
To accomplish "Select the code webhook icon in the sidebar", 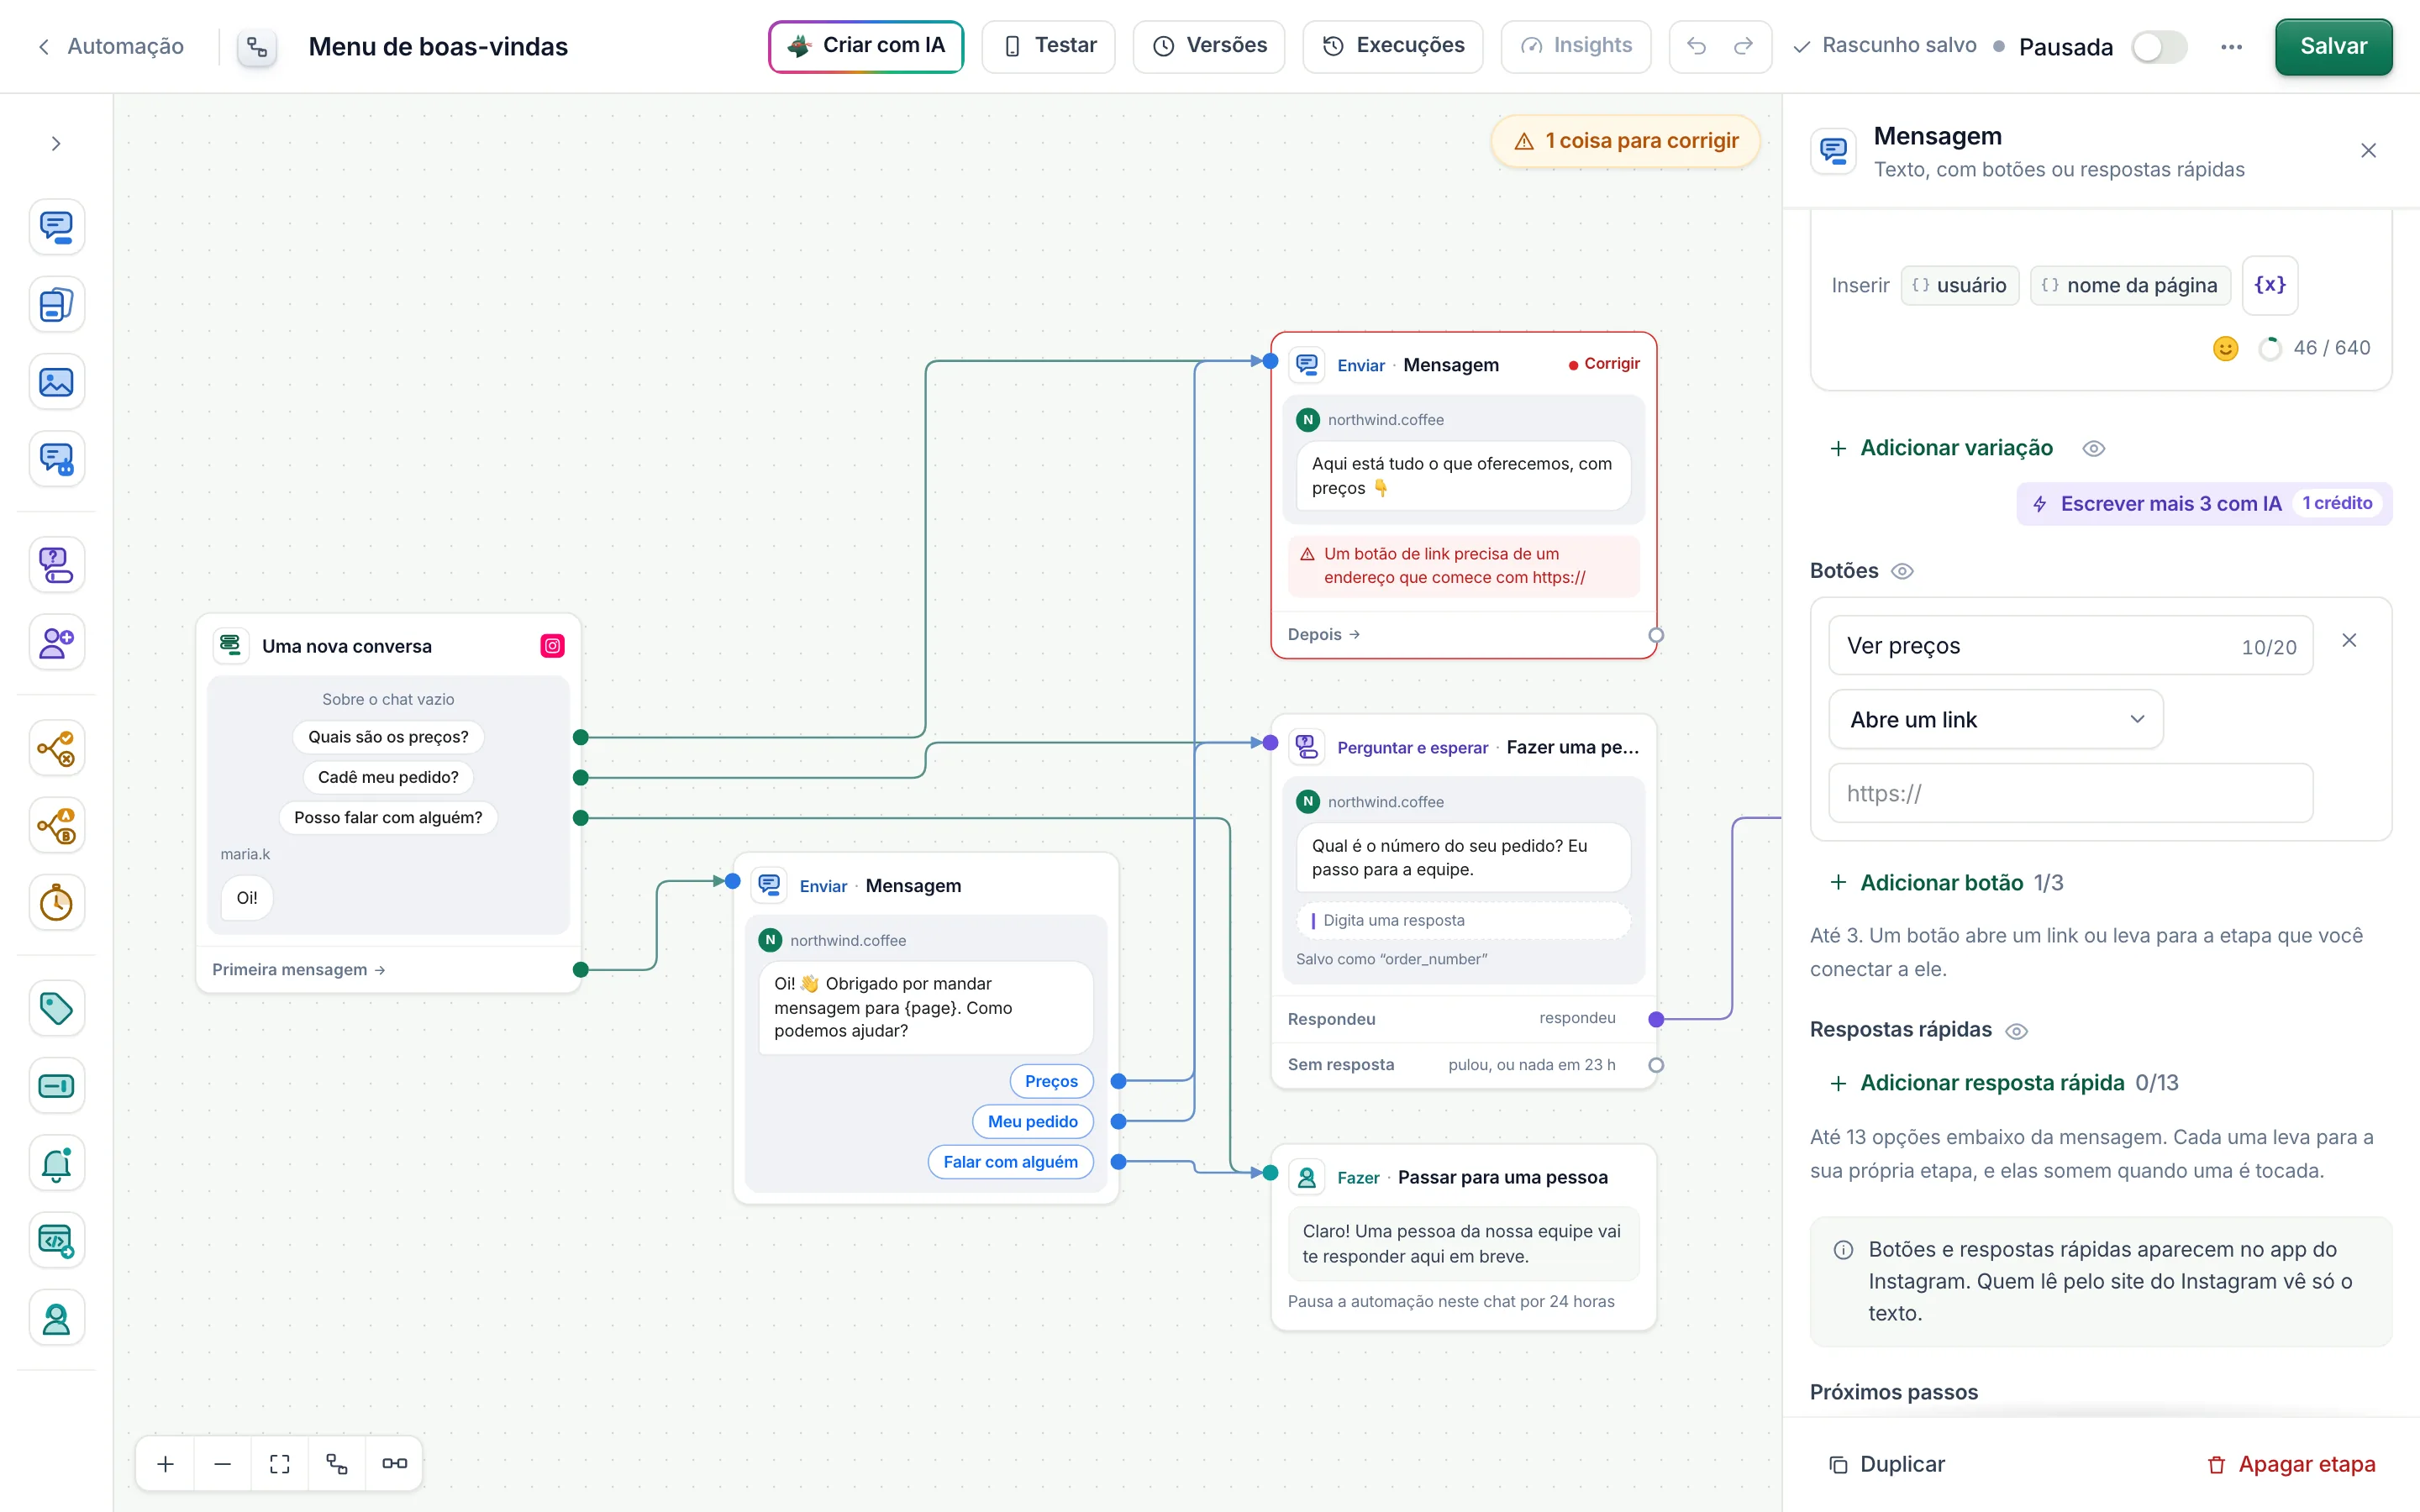I will tap(56, 1241).
